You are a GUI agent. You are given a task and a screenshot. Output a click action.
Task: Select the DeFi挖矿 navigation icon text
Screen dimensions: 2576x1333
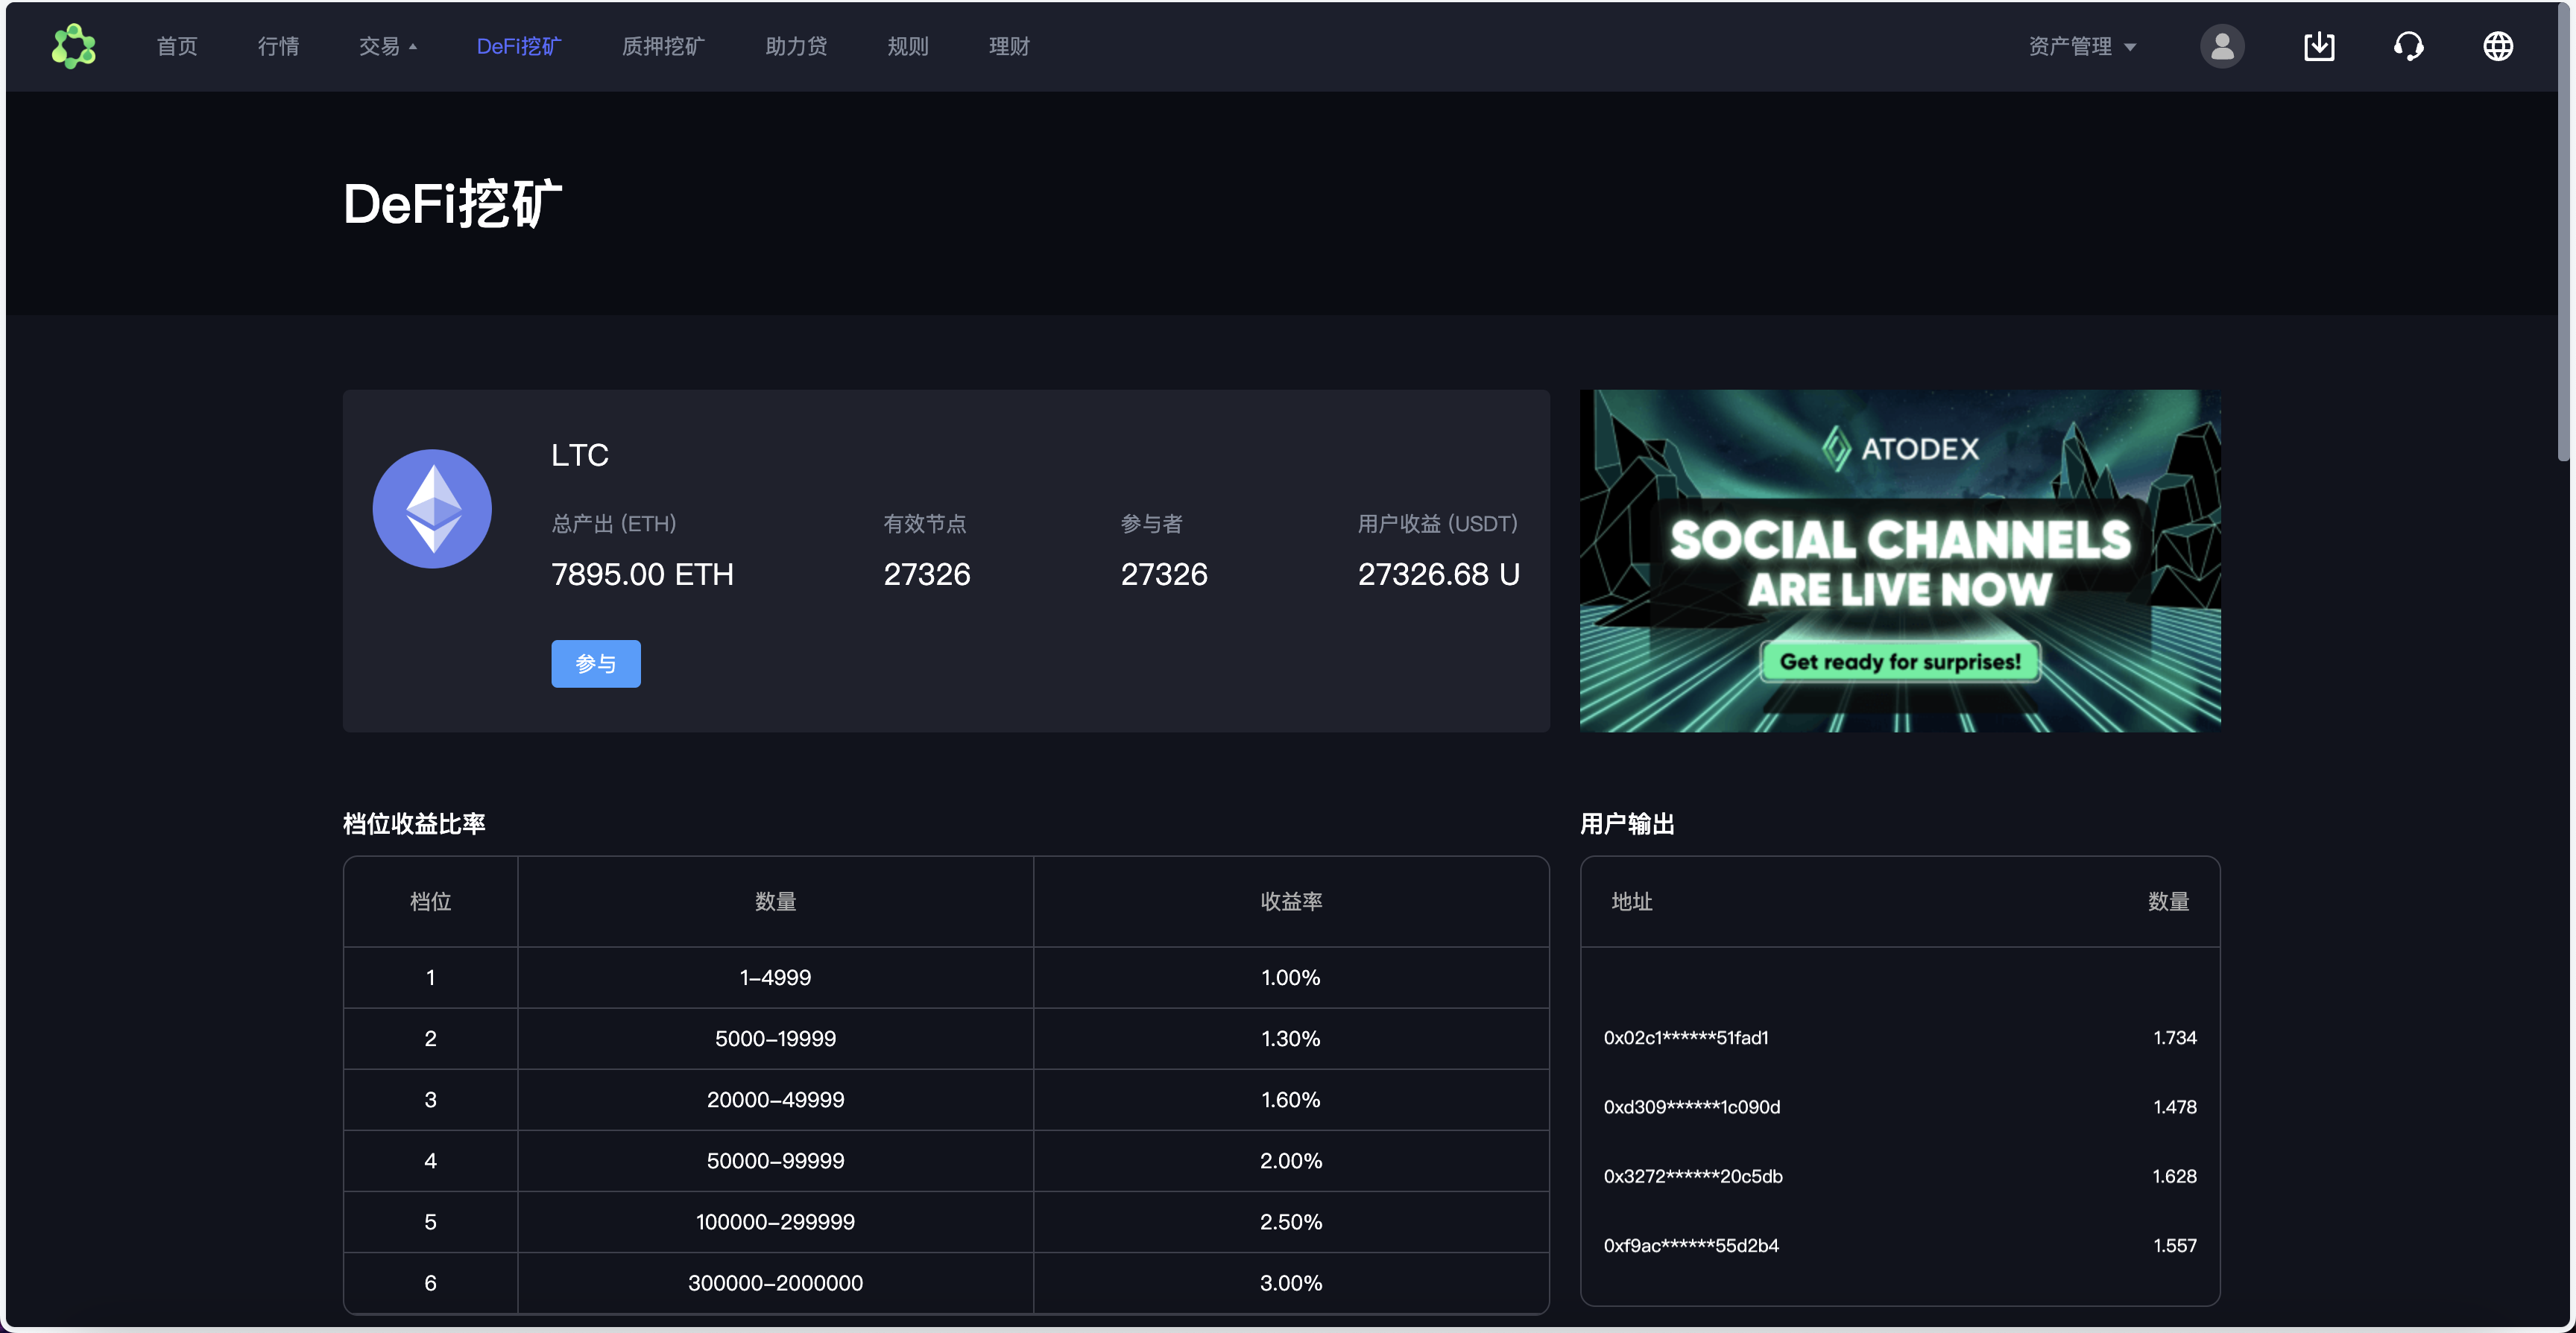tap(519, 46)
